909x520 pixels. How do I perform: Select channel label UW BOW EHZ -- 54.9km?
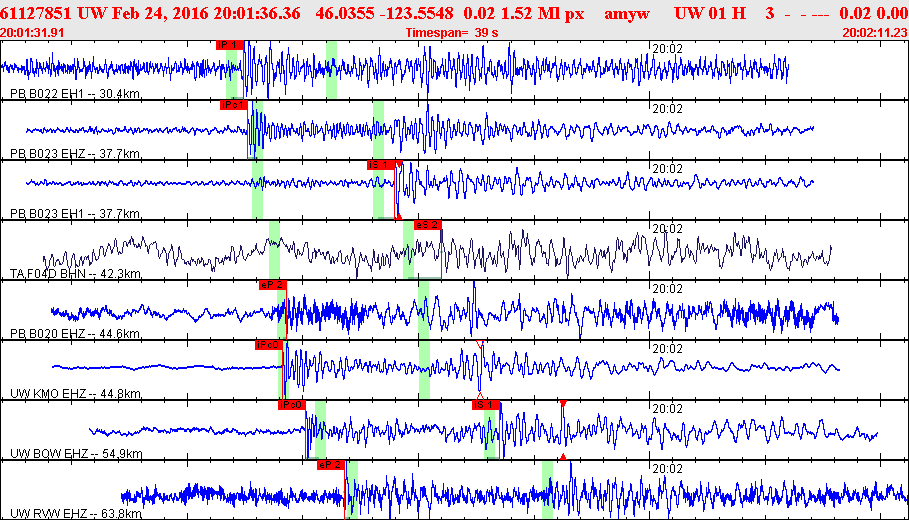click(76, 453)
